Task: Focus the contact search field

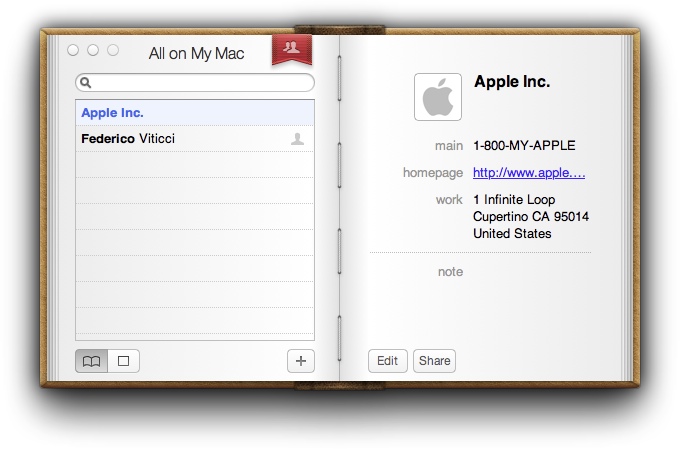Action: click(195, 82)
